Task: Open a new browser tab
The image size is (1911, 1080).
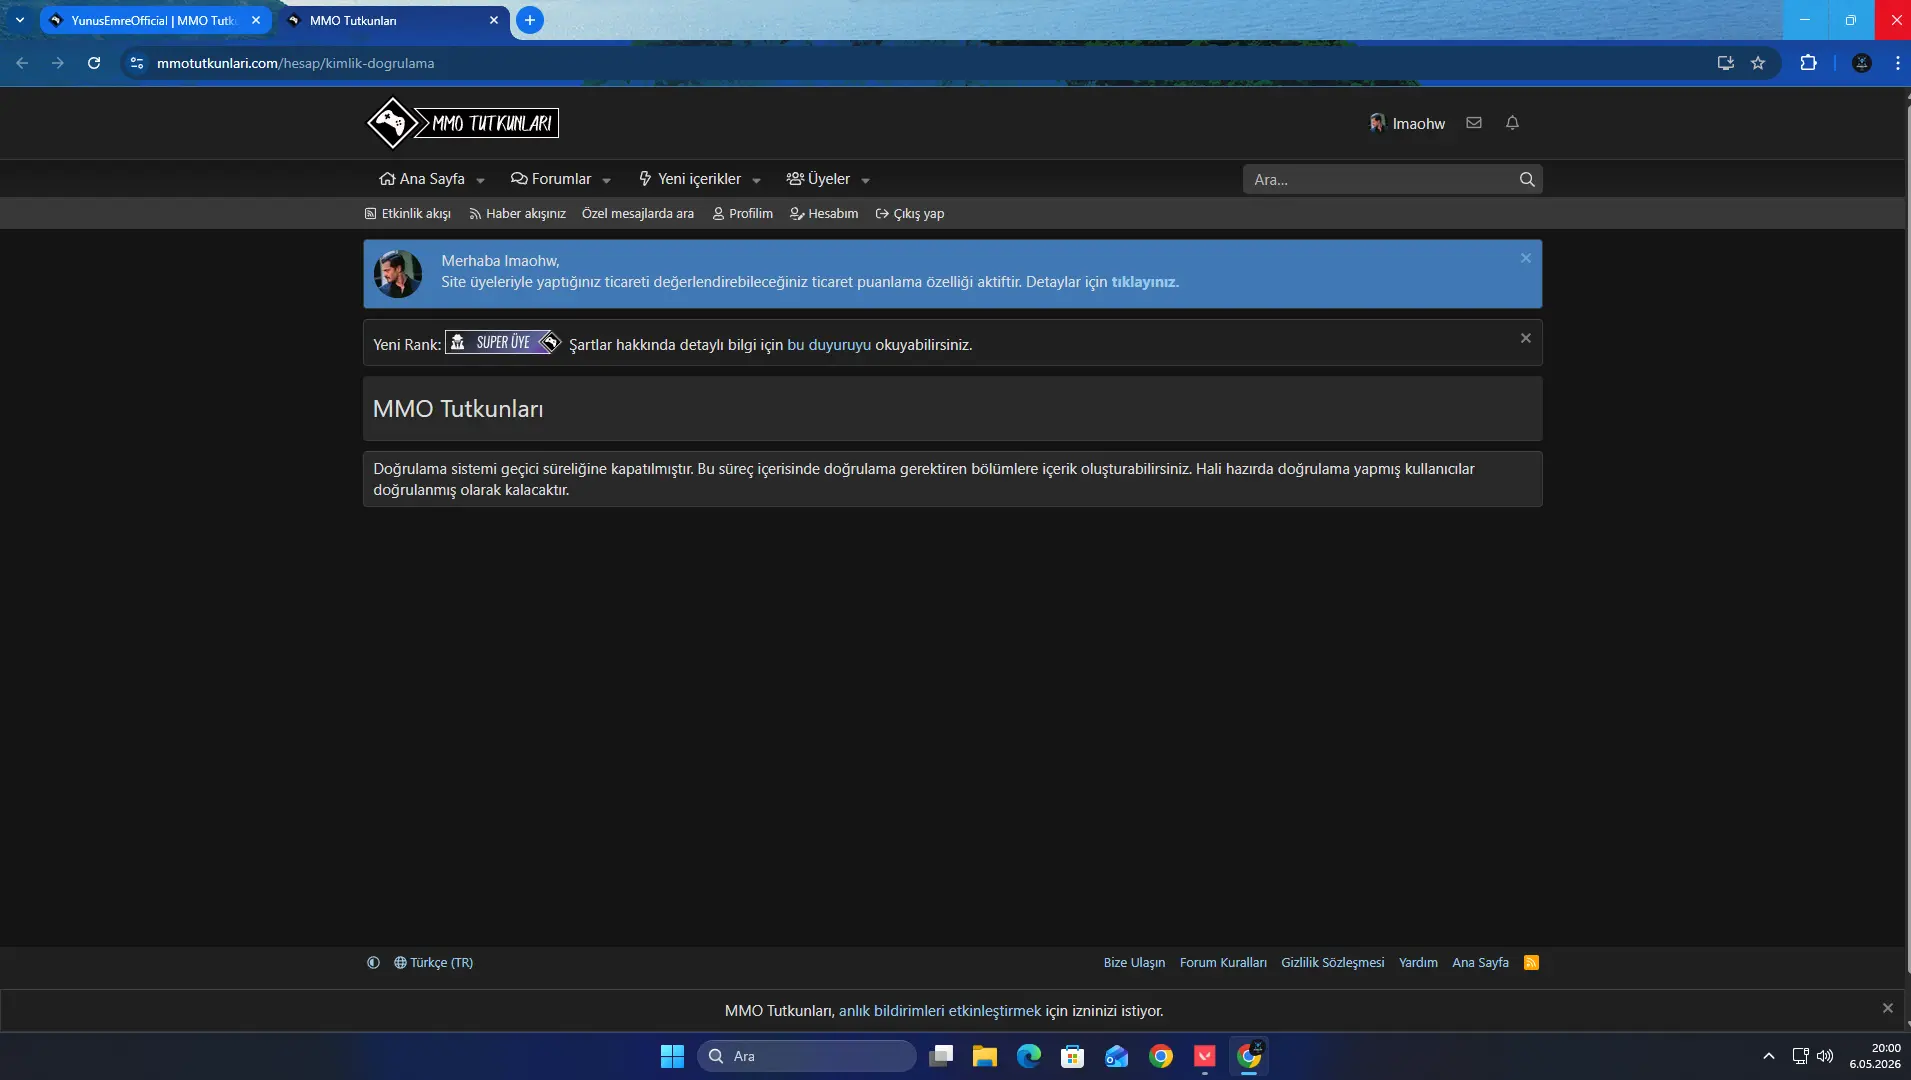Action: pyautogui.click(x=530, y=20)
